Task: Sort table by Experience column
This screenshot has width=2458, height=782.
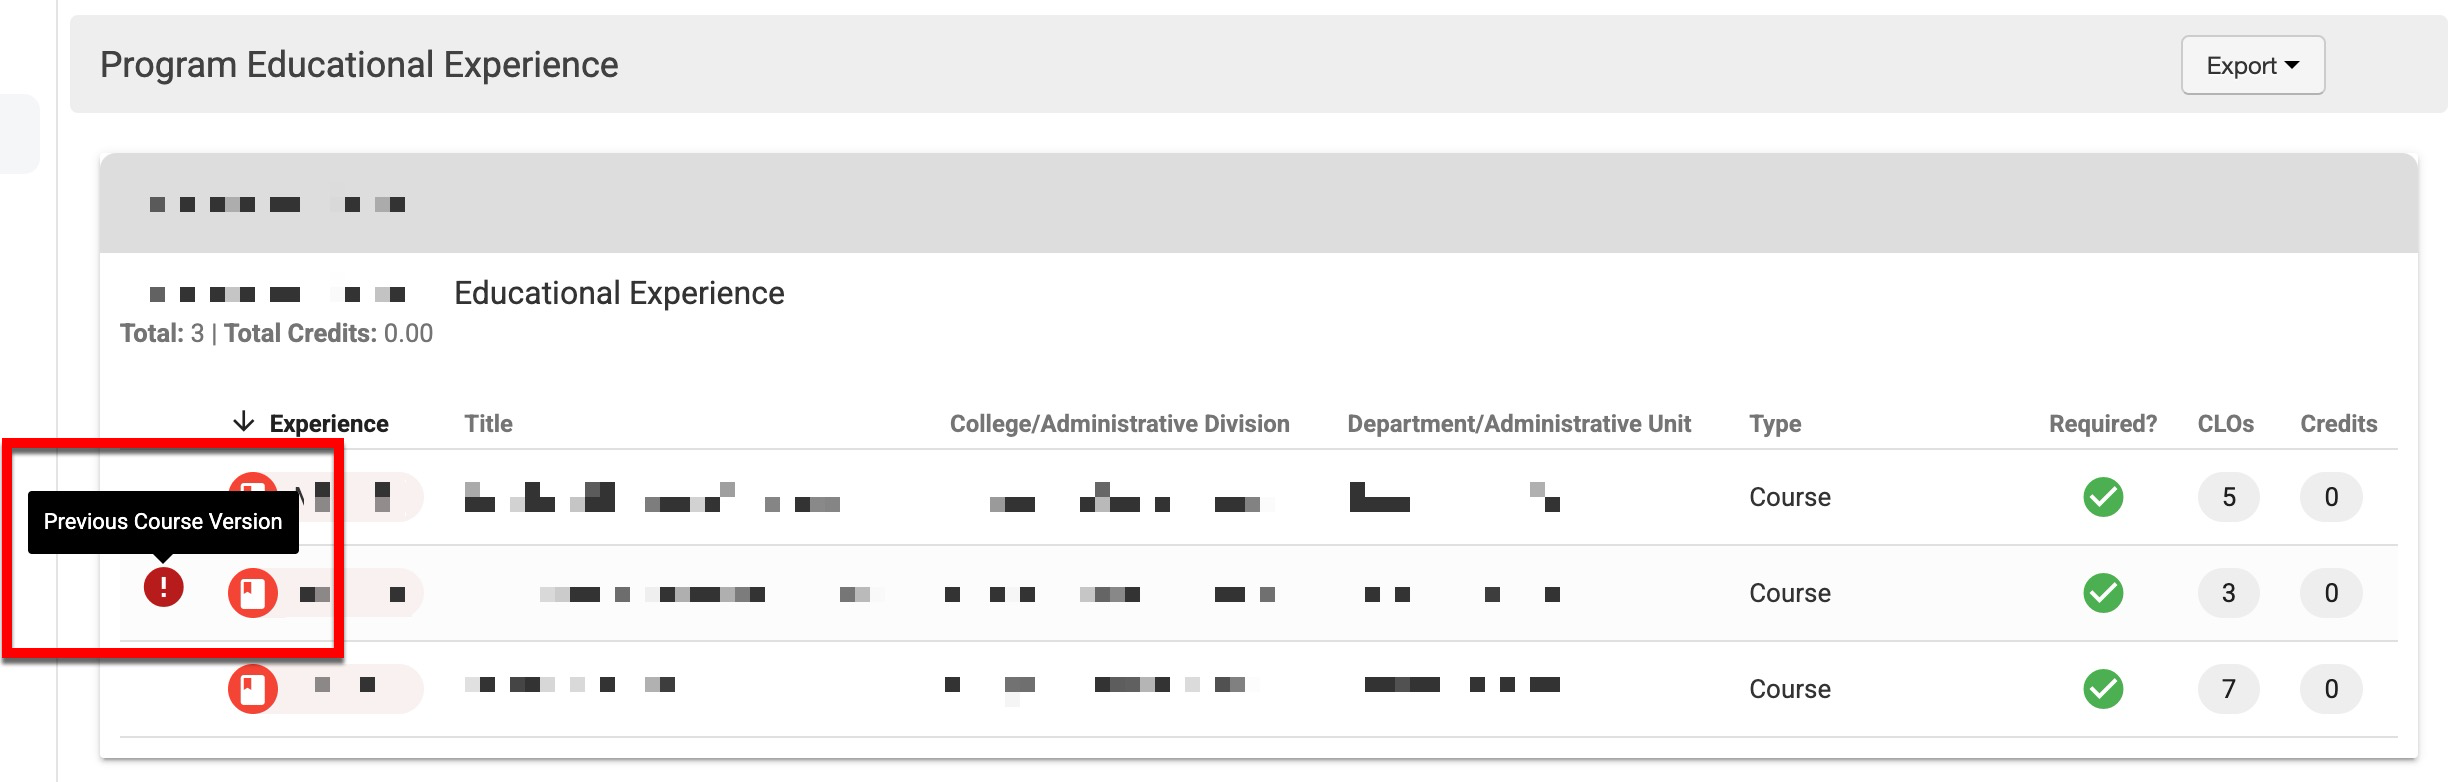Action: tap(329, 424)
